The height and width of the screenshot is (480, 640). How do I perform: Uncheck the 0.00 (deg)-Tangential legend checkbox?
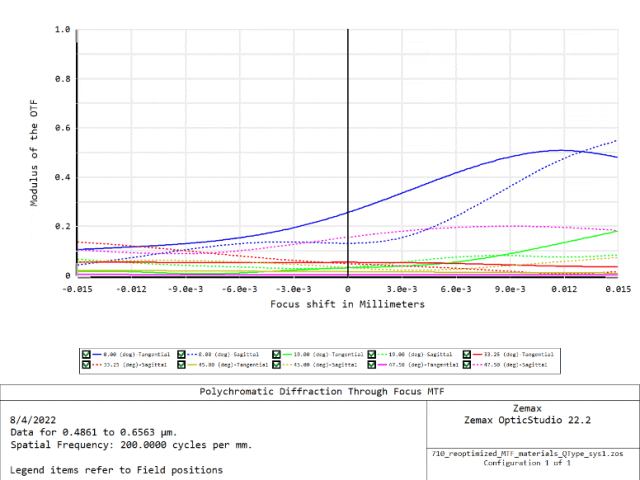click(x=86, y=354)
